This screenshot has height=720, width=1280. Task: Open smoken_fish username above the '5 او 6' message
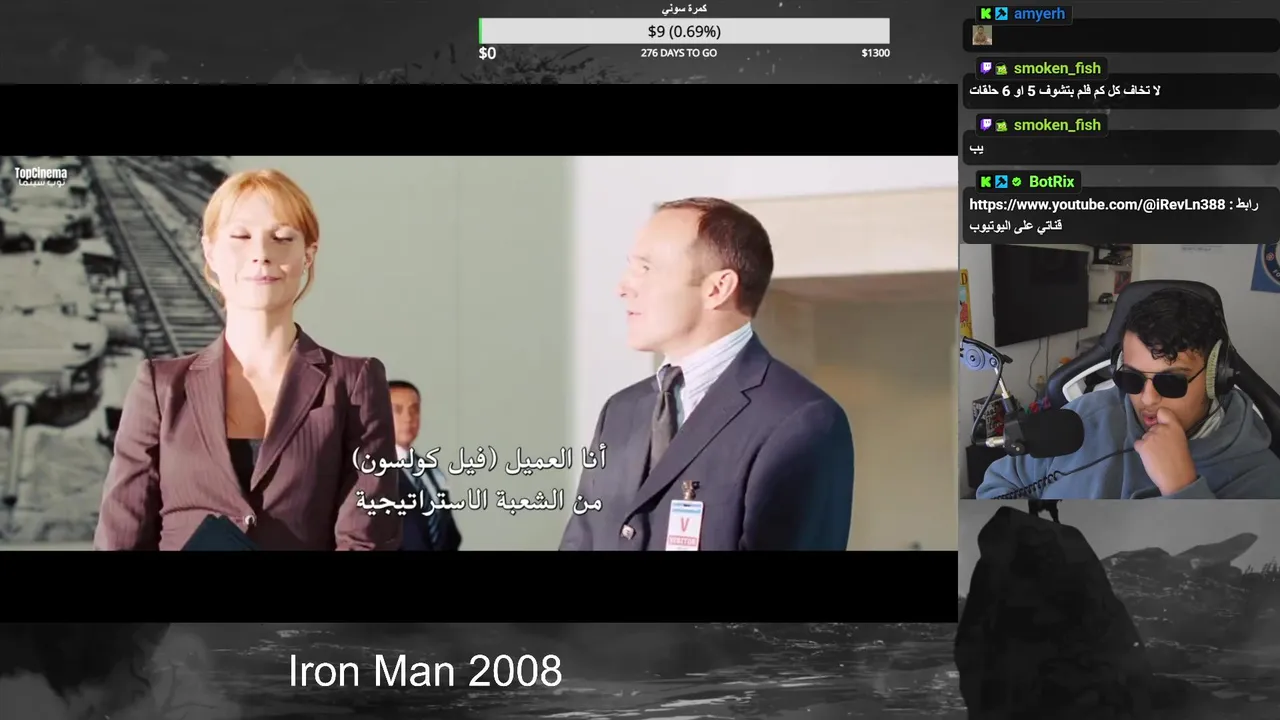[x=1057, y=69]
